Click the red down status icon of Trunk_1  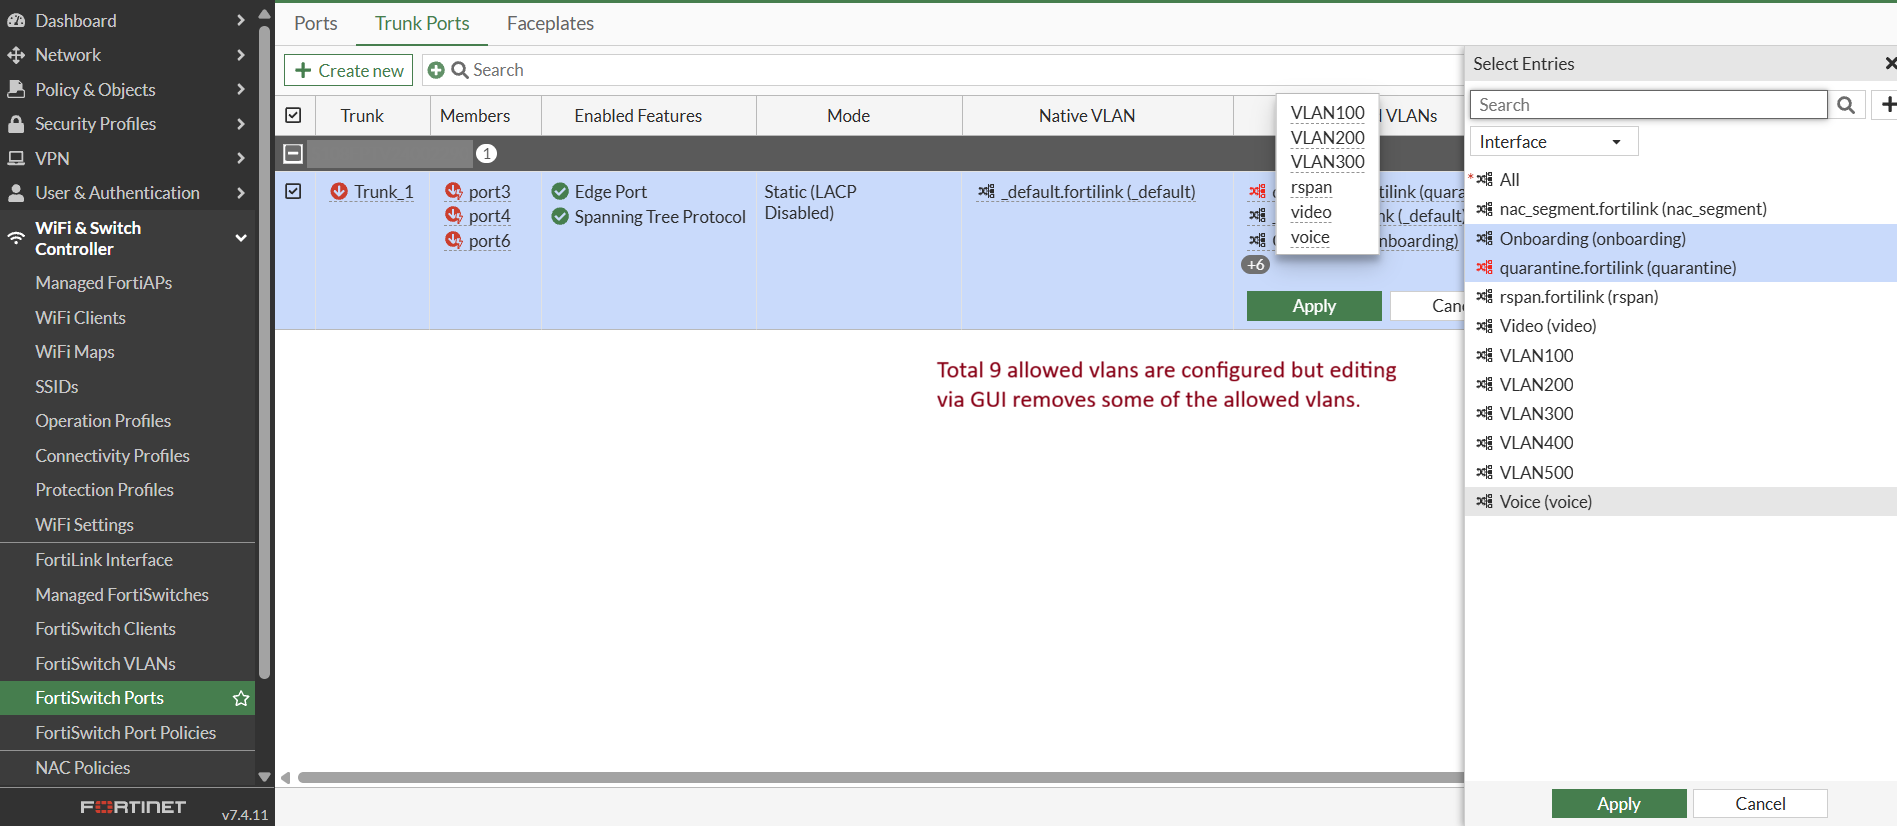(x=340, y=192)
